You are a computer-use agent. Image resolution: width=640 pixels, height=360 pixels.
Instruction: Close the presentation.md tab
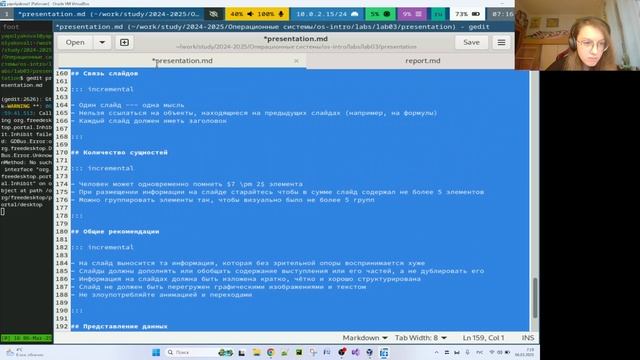pos(296,61)
